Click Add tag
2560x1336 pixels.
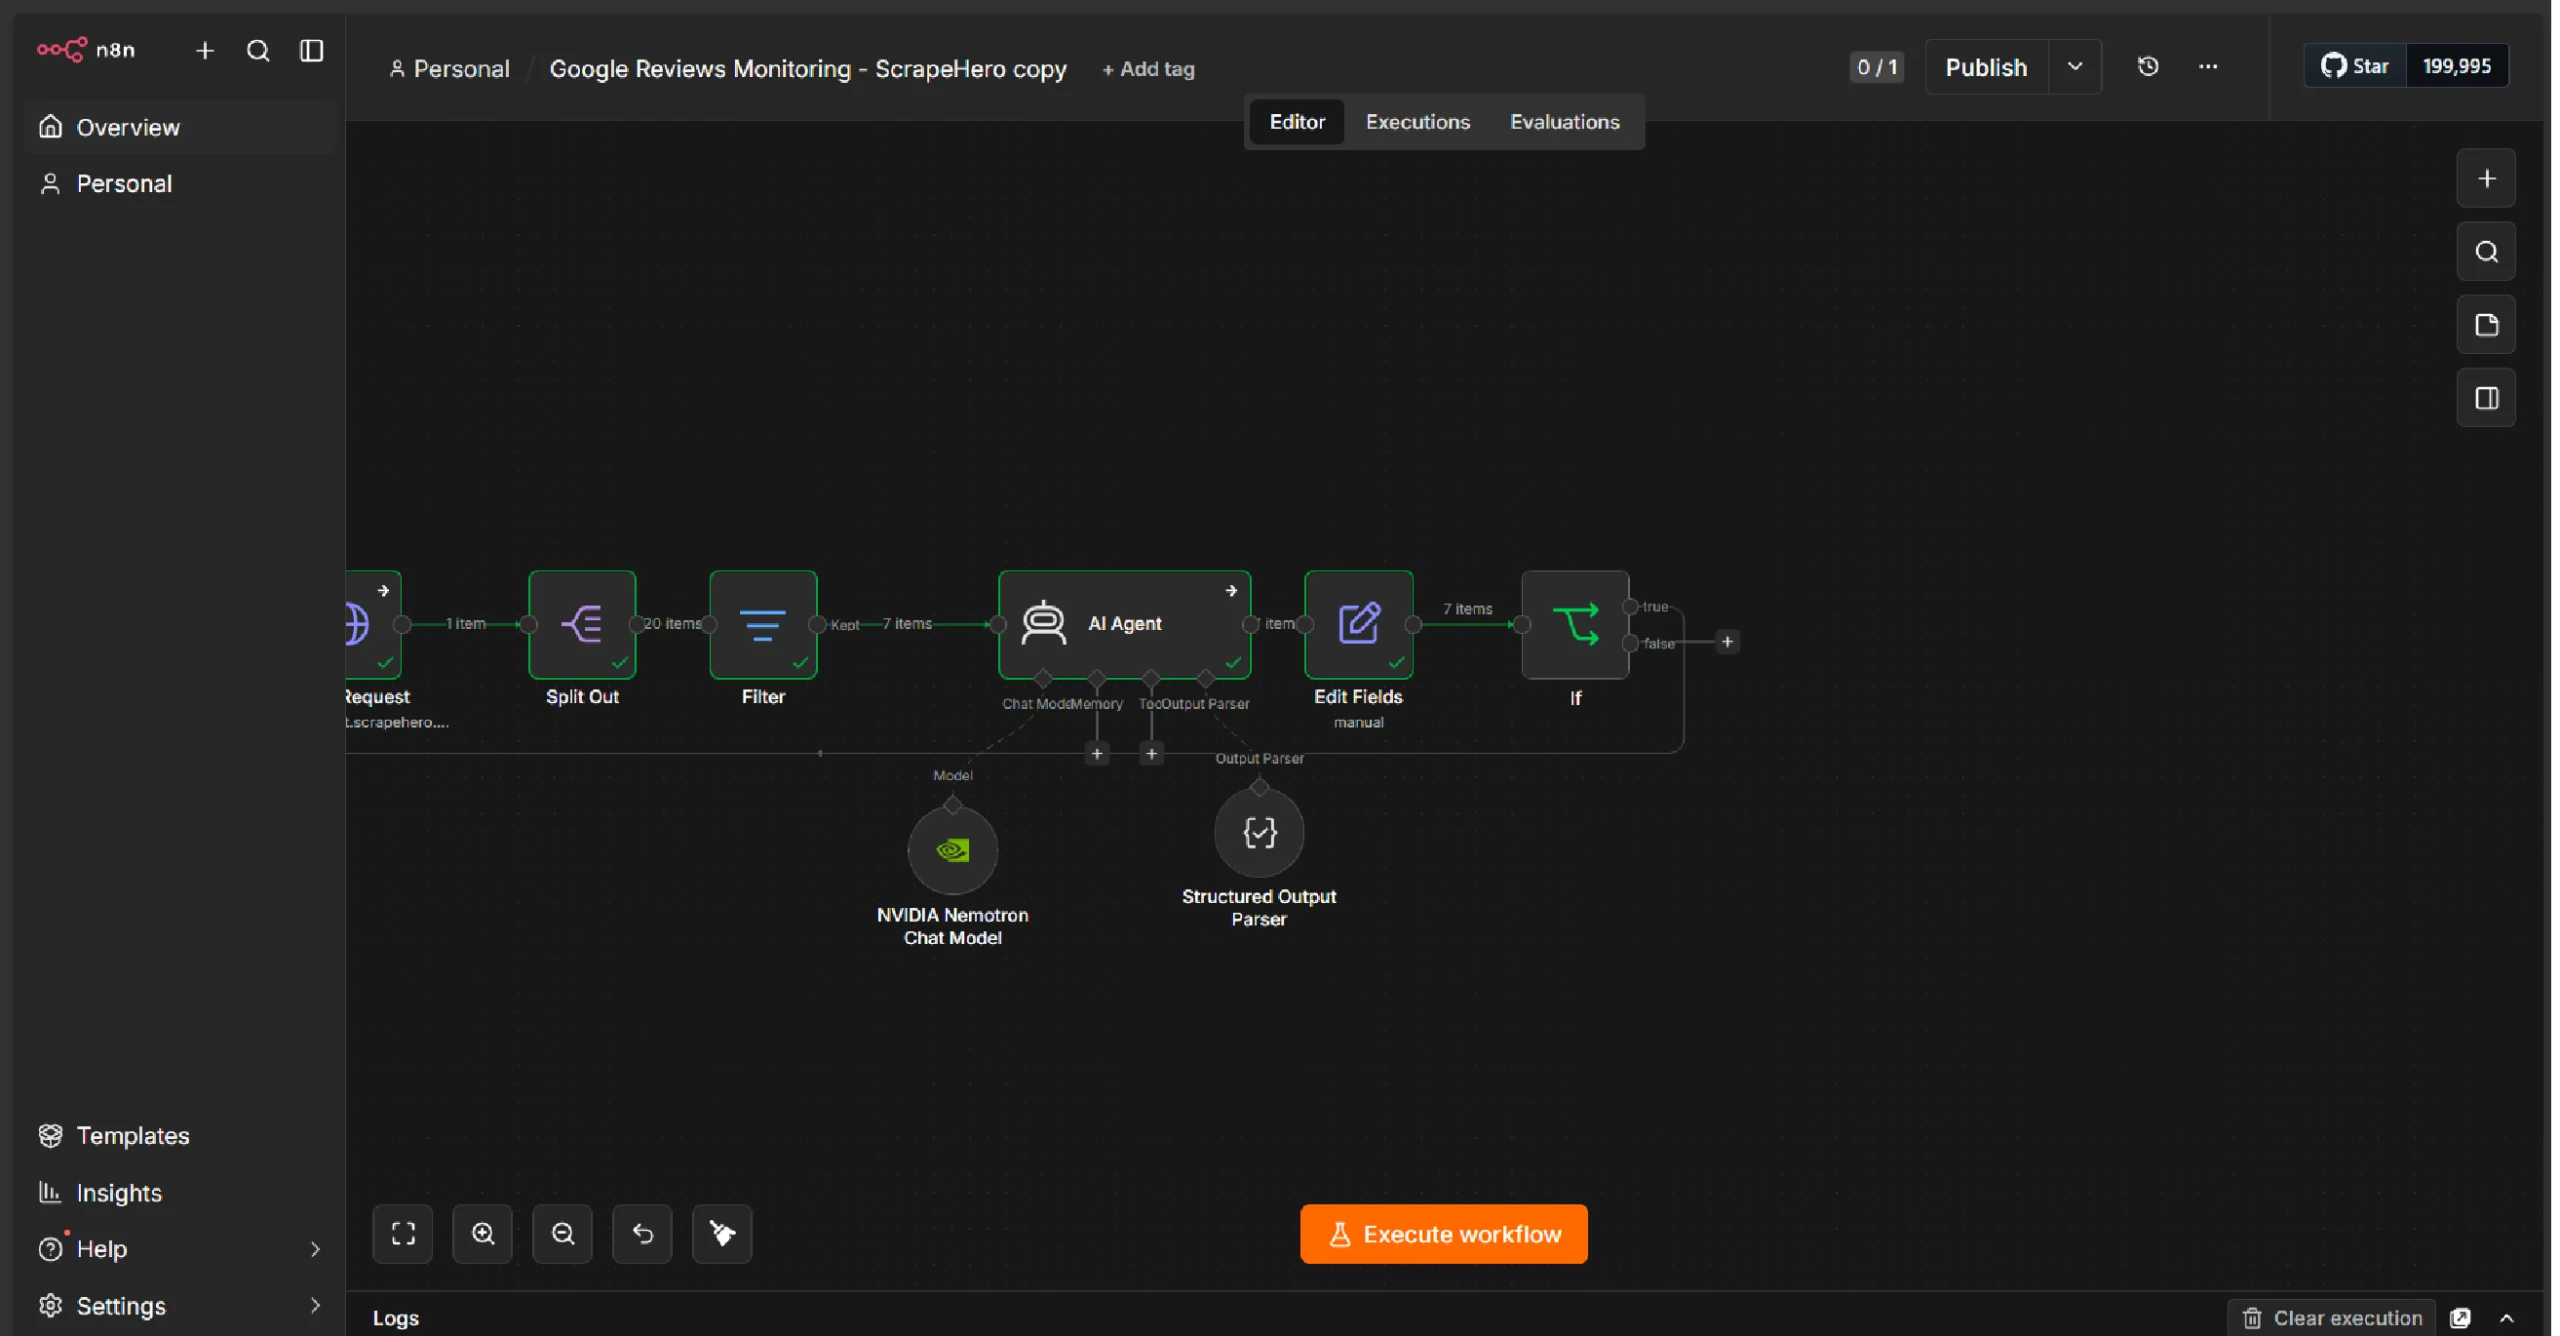[1148, 69]
